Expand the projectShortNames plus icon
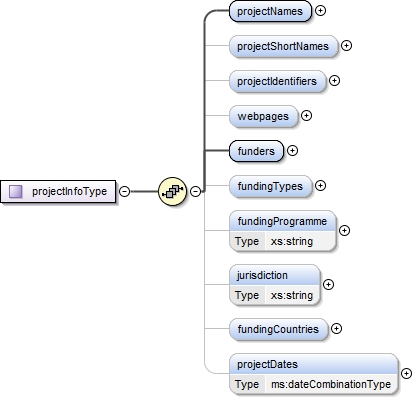 [x=347, y=46]
